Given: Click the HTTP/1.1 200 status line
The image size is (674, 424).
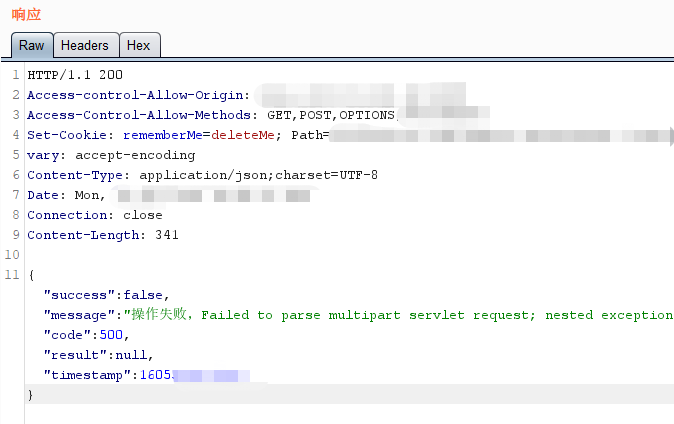Looking at the screenshot, I should (x=75, y=75).
